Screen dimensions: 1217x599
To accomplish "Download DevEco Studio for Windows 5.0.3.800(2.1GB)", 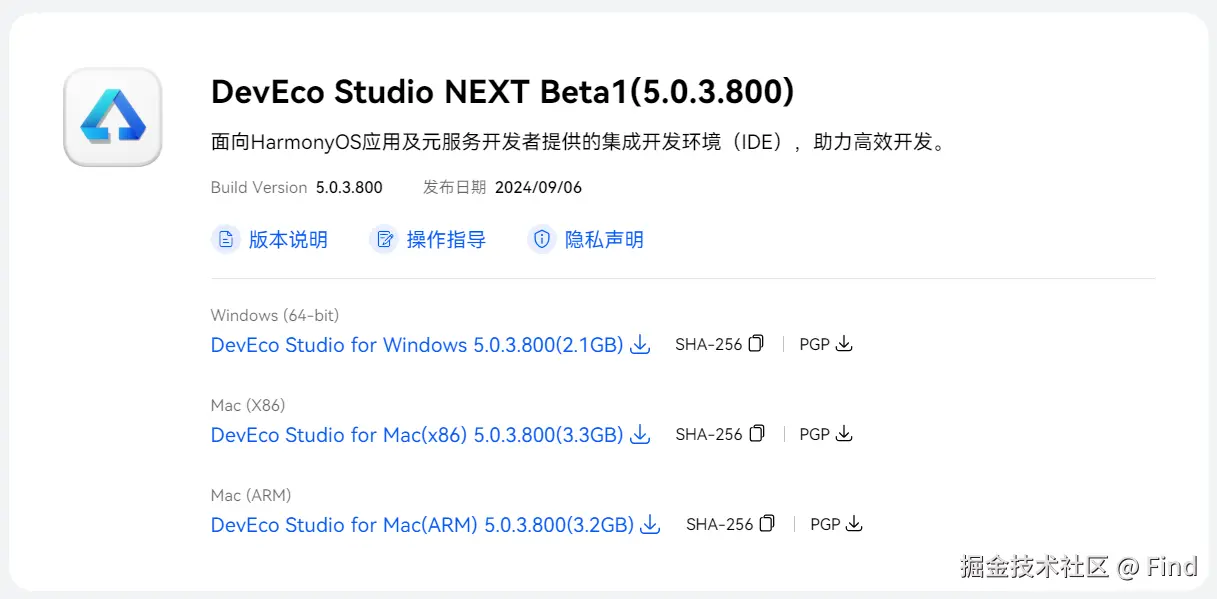I will 417,345.
